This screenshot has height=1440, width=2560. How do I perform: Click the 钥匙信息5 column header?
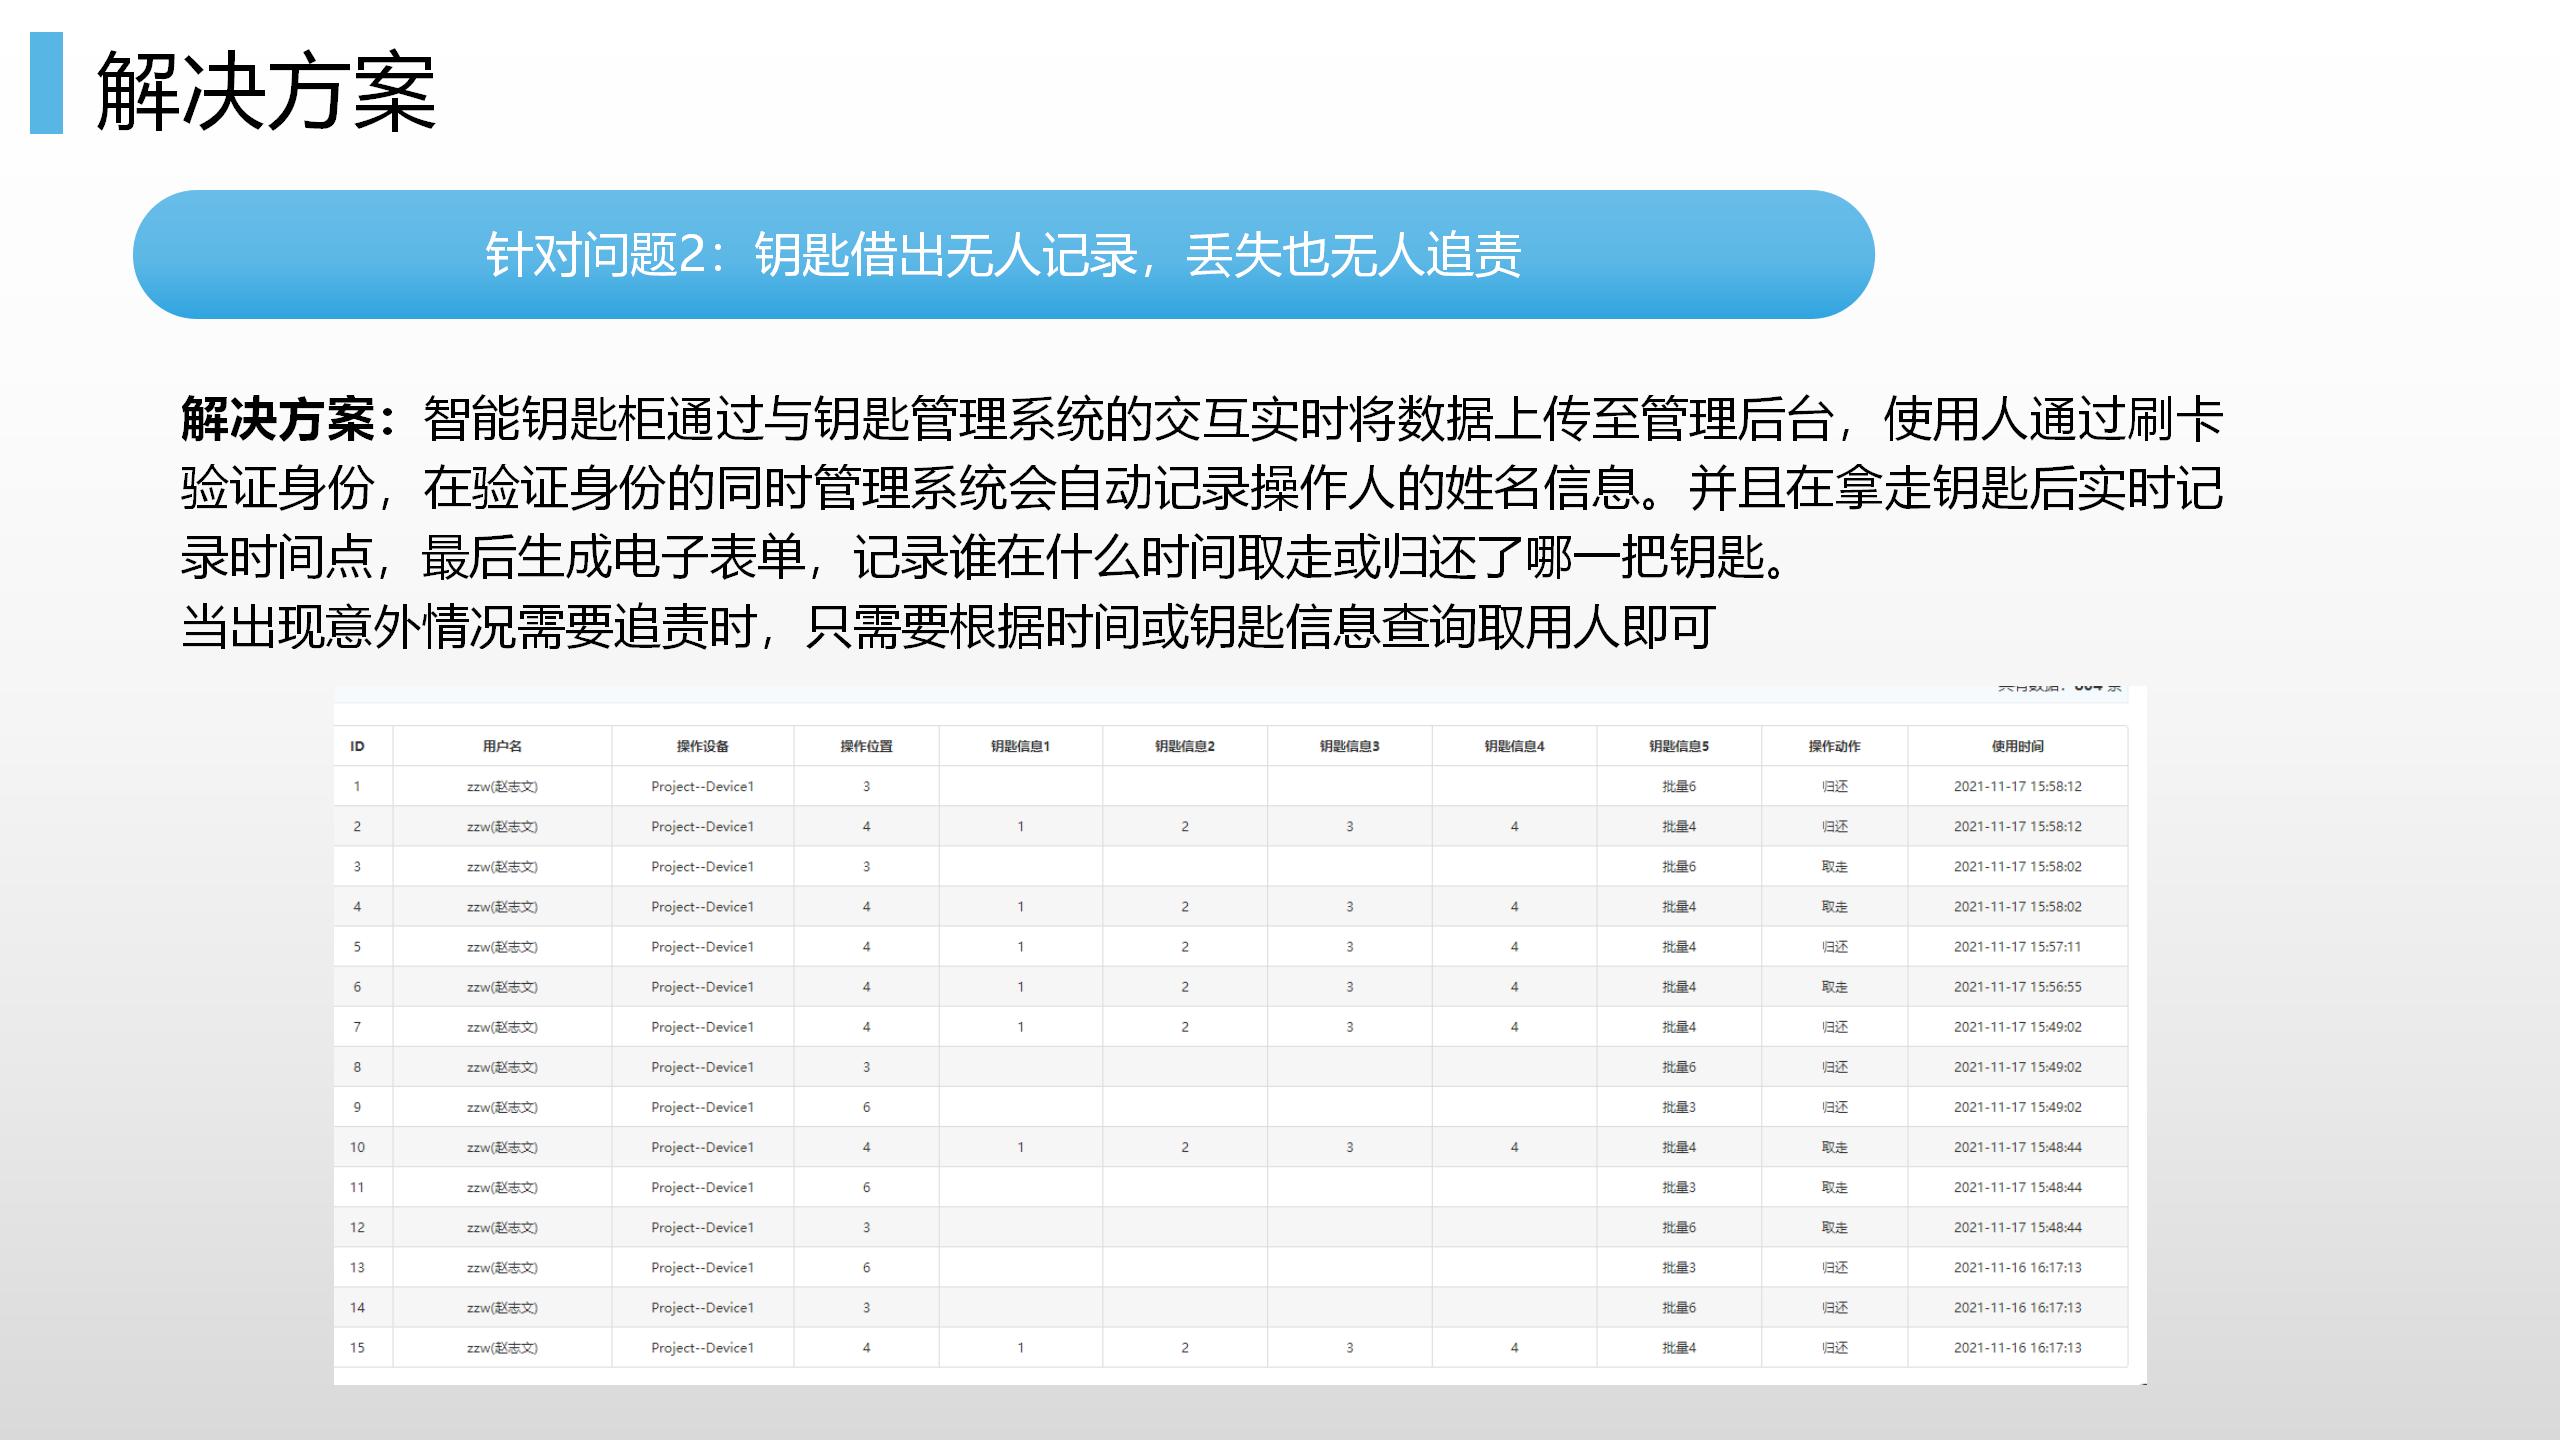[1679, 746]
